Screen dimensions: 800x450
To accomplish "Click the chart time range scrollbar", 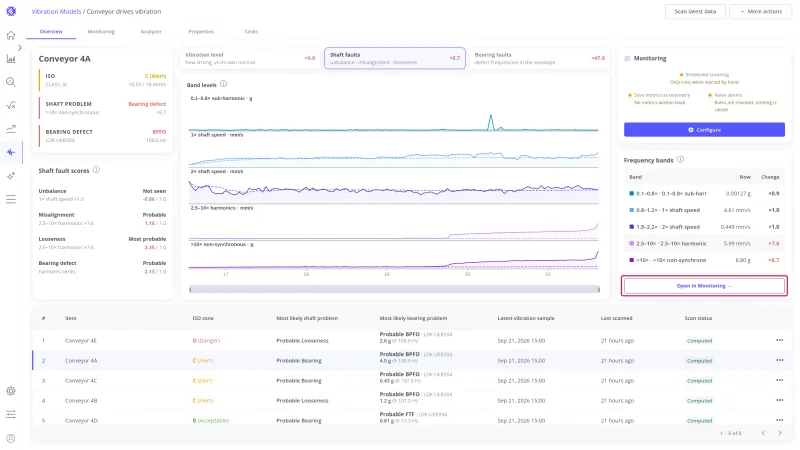I will 394,289.
